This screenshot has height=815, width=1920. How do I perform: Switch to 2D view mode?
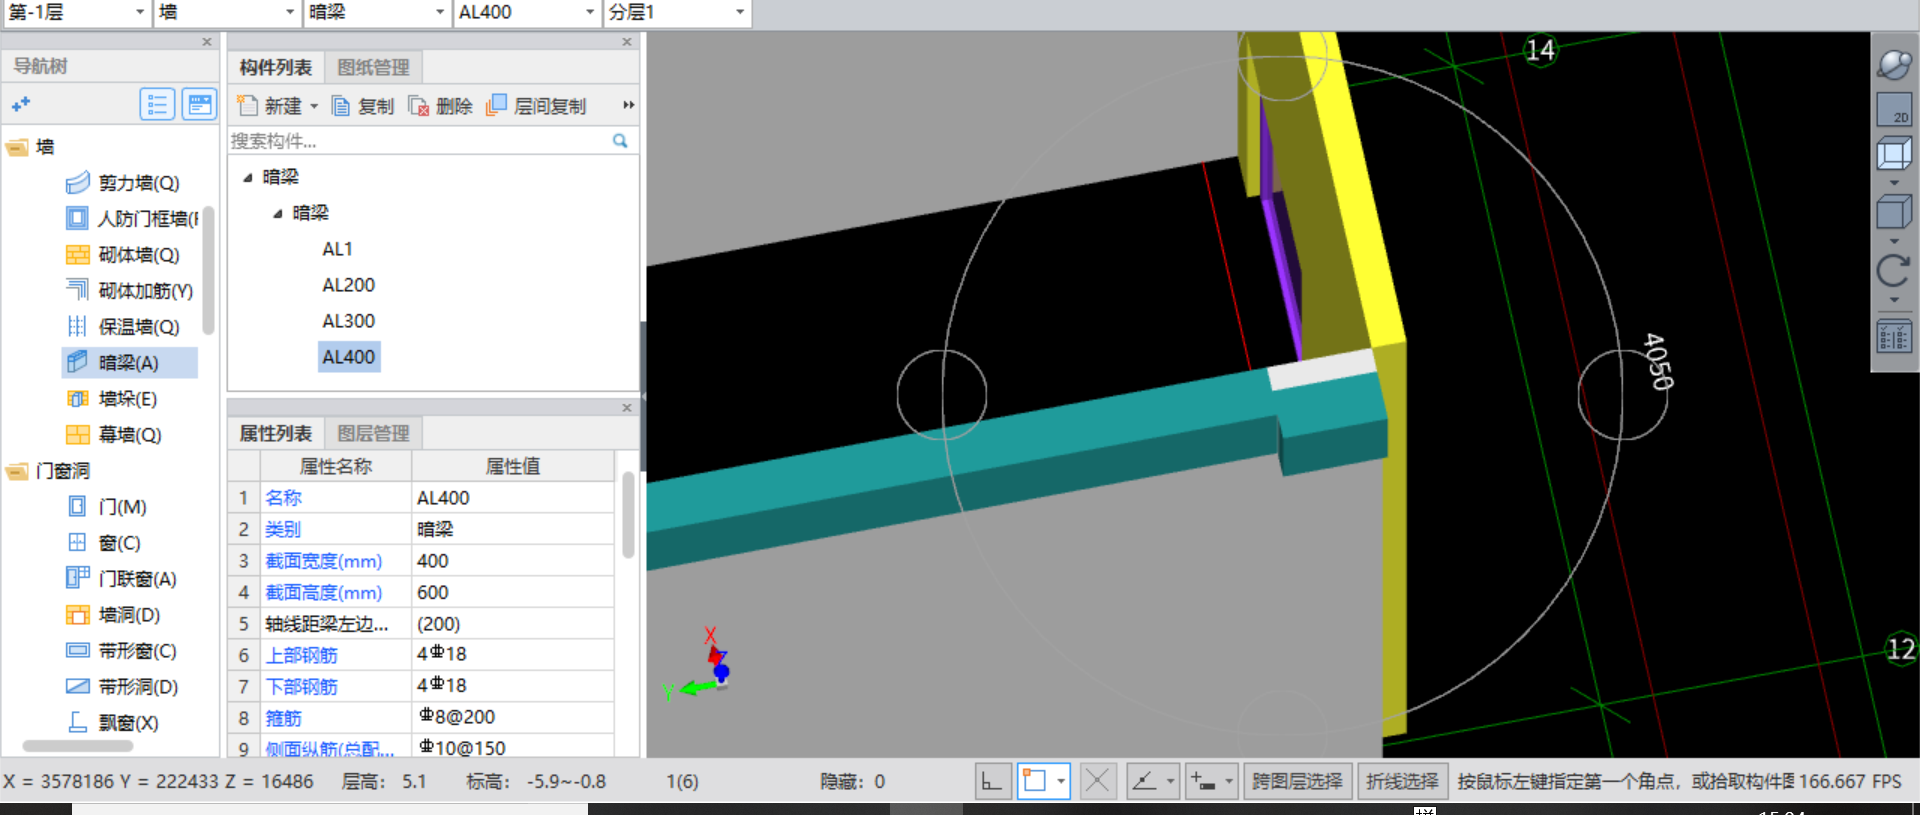tap(1894, 109)
